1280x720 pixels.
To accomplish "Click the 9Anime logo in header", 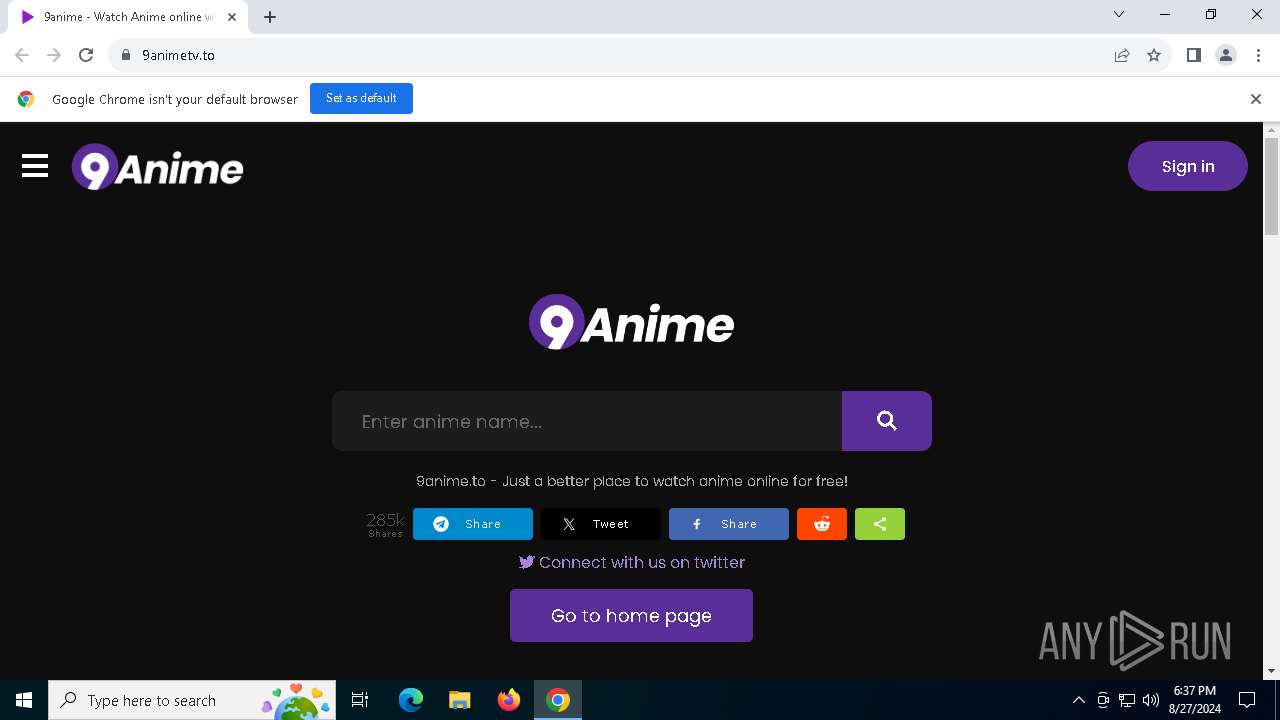I will click(x=157, y=167).
